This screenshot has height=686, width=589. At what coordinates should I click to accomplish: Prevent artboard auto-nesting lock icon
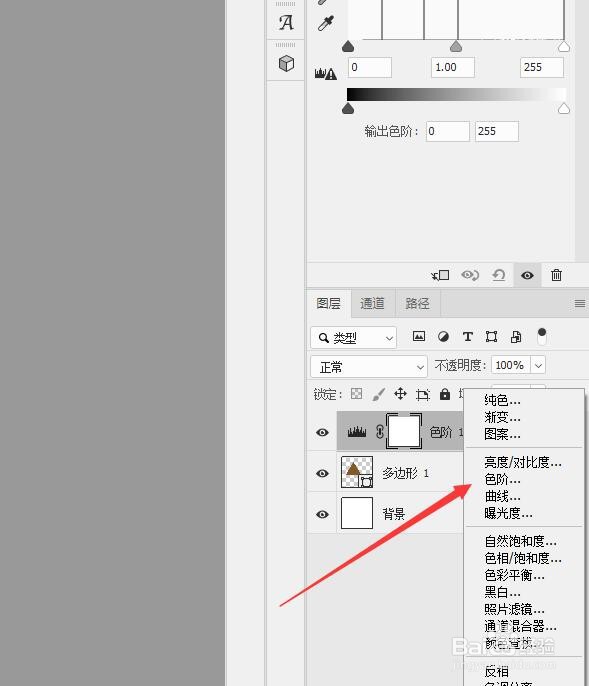pyautogui.click(x=423, y=395)
